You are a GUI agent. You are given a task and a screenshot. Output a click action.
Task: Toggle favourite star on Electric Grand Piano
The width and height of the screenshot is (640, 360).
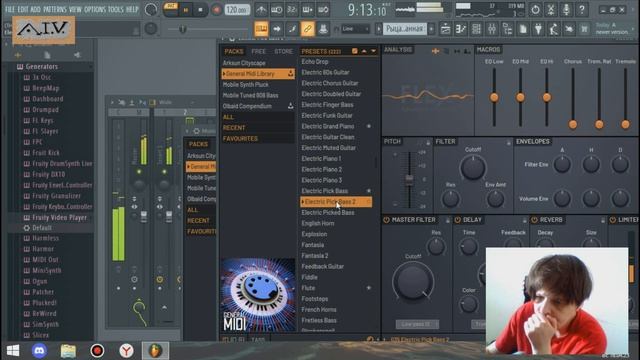click(x=369, y=126)
